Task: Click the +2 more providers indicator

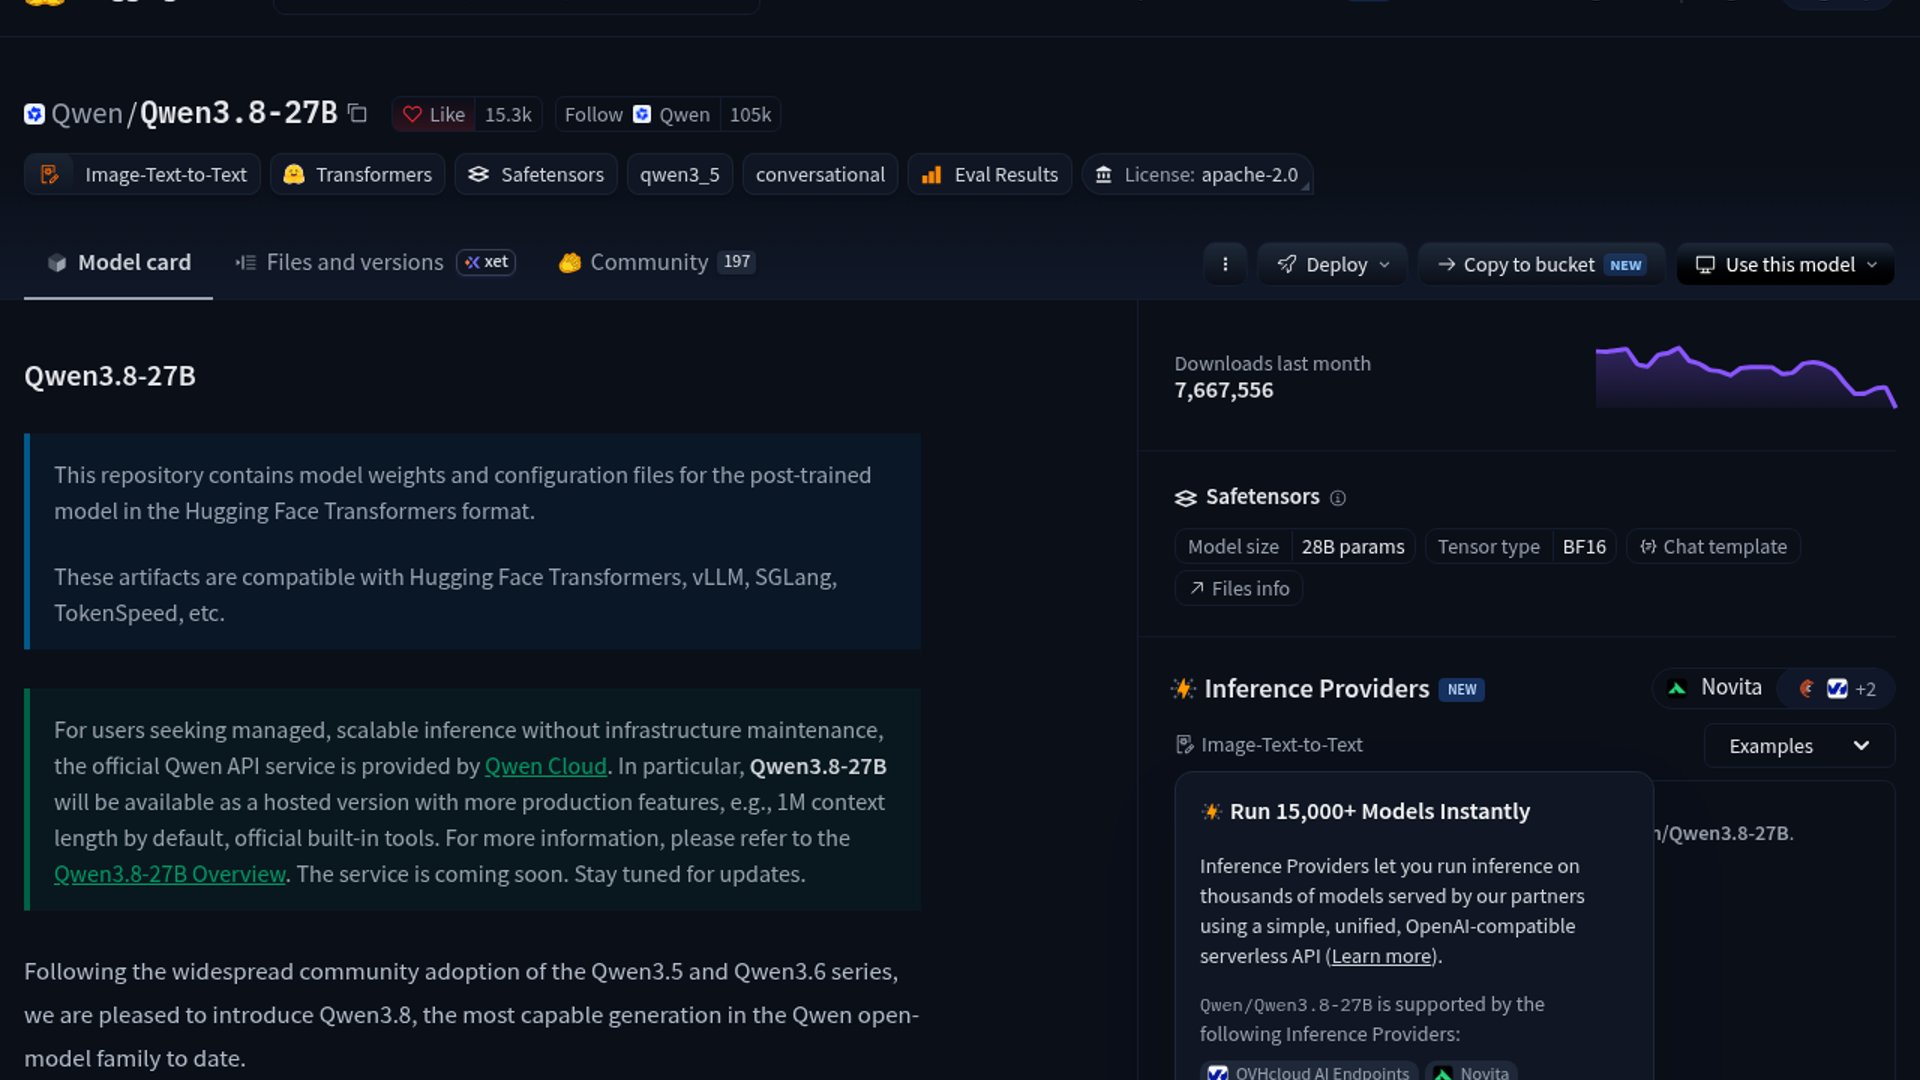Action: tap(1865, 689)
